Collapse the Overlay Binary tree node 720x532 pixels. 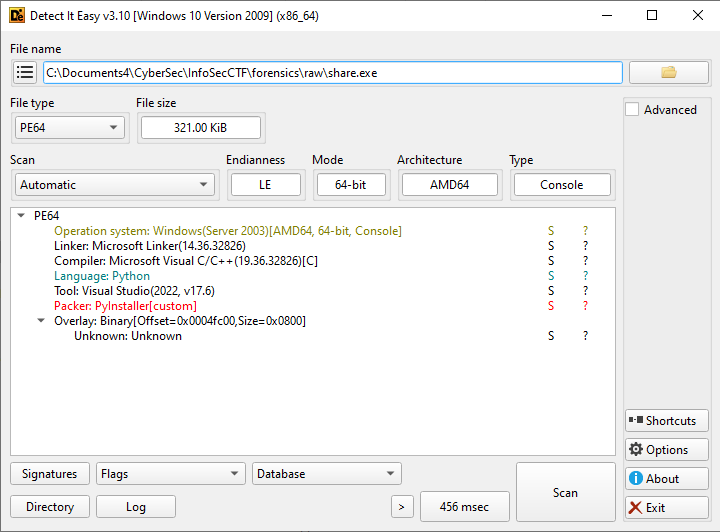(x=42, y=321)
